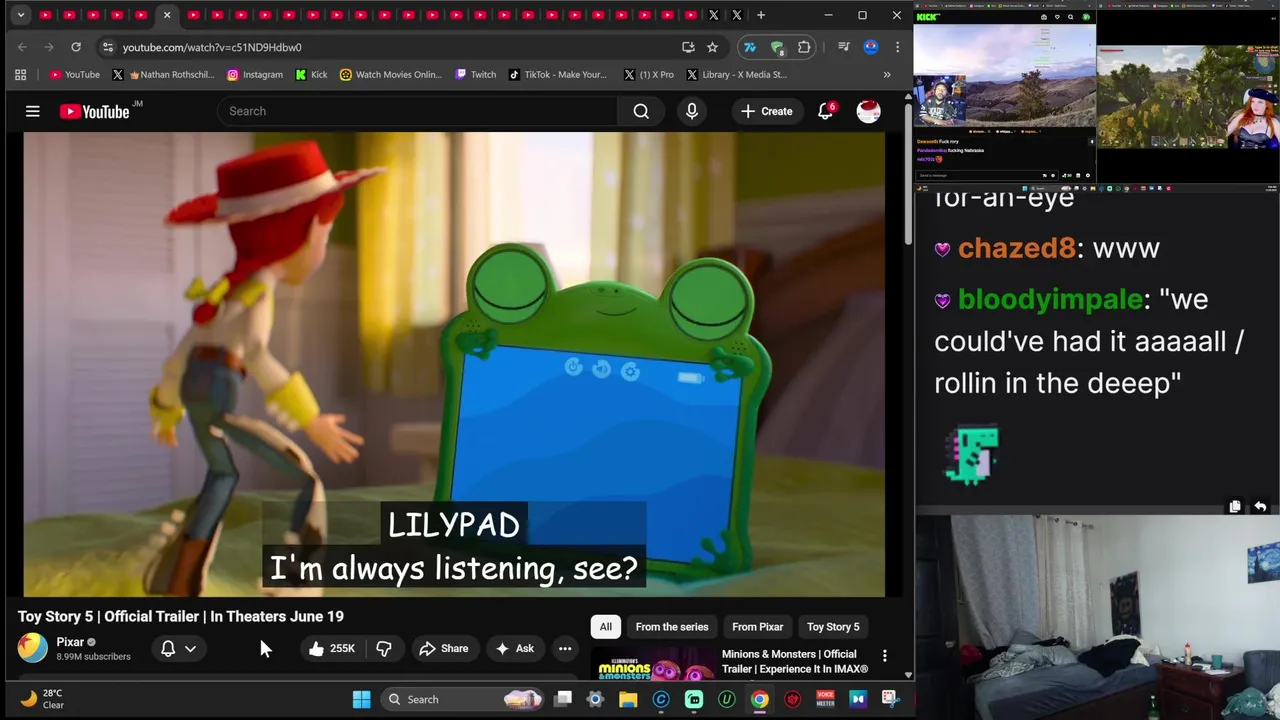The height and width of the screenshot is (720, 1280).
Task: Click the YouTube search magnifier button
Action: coord(641,111)
